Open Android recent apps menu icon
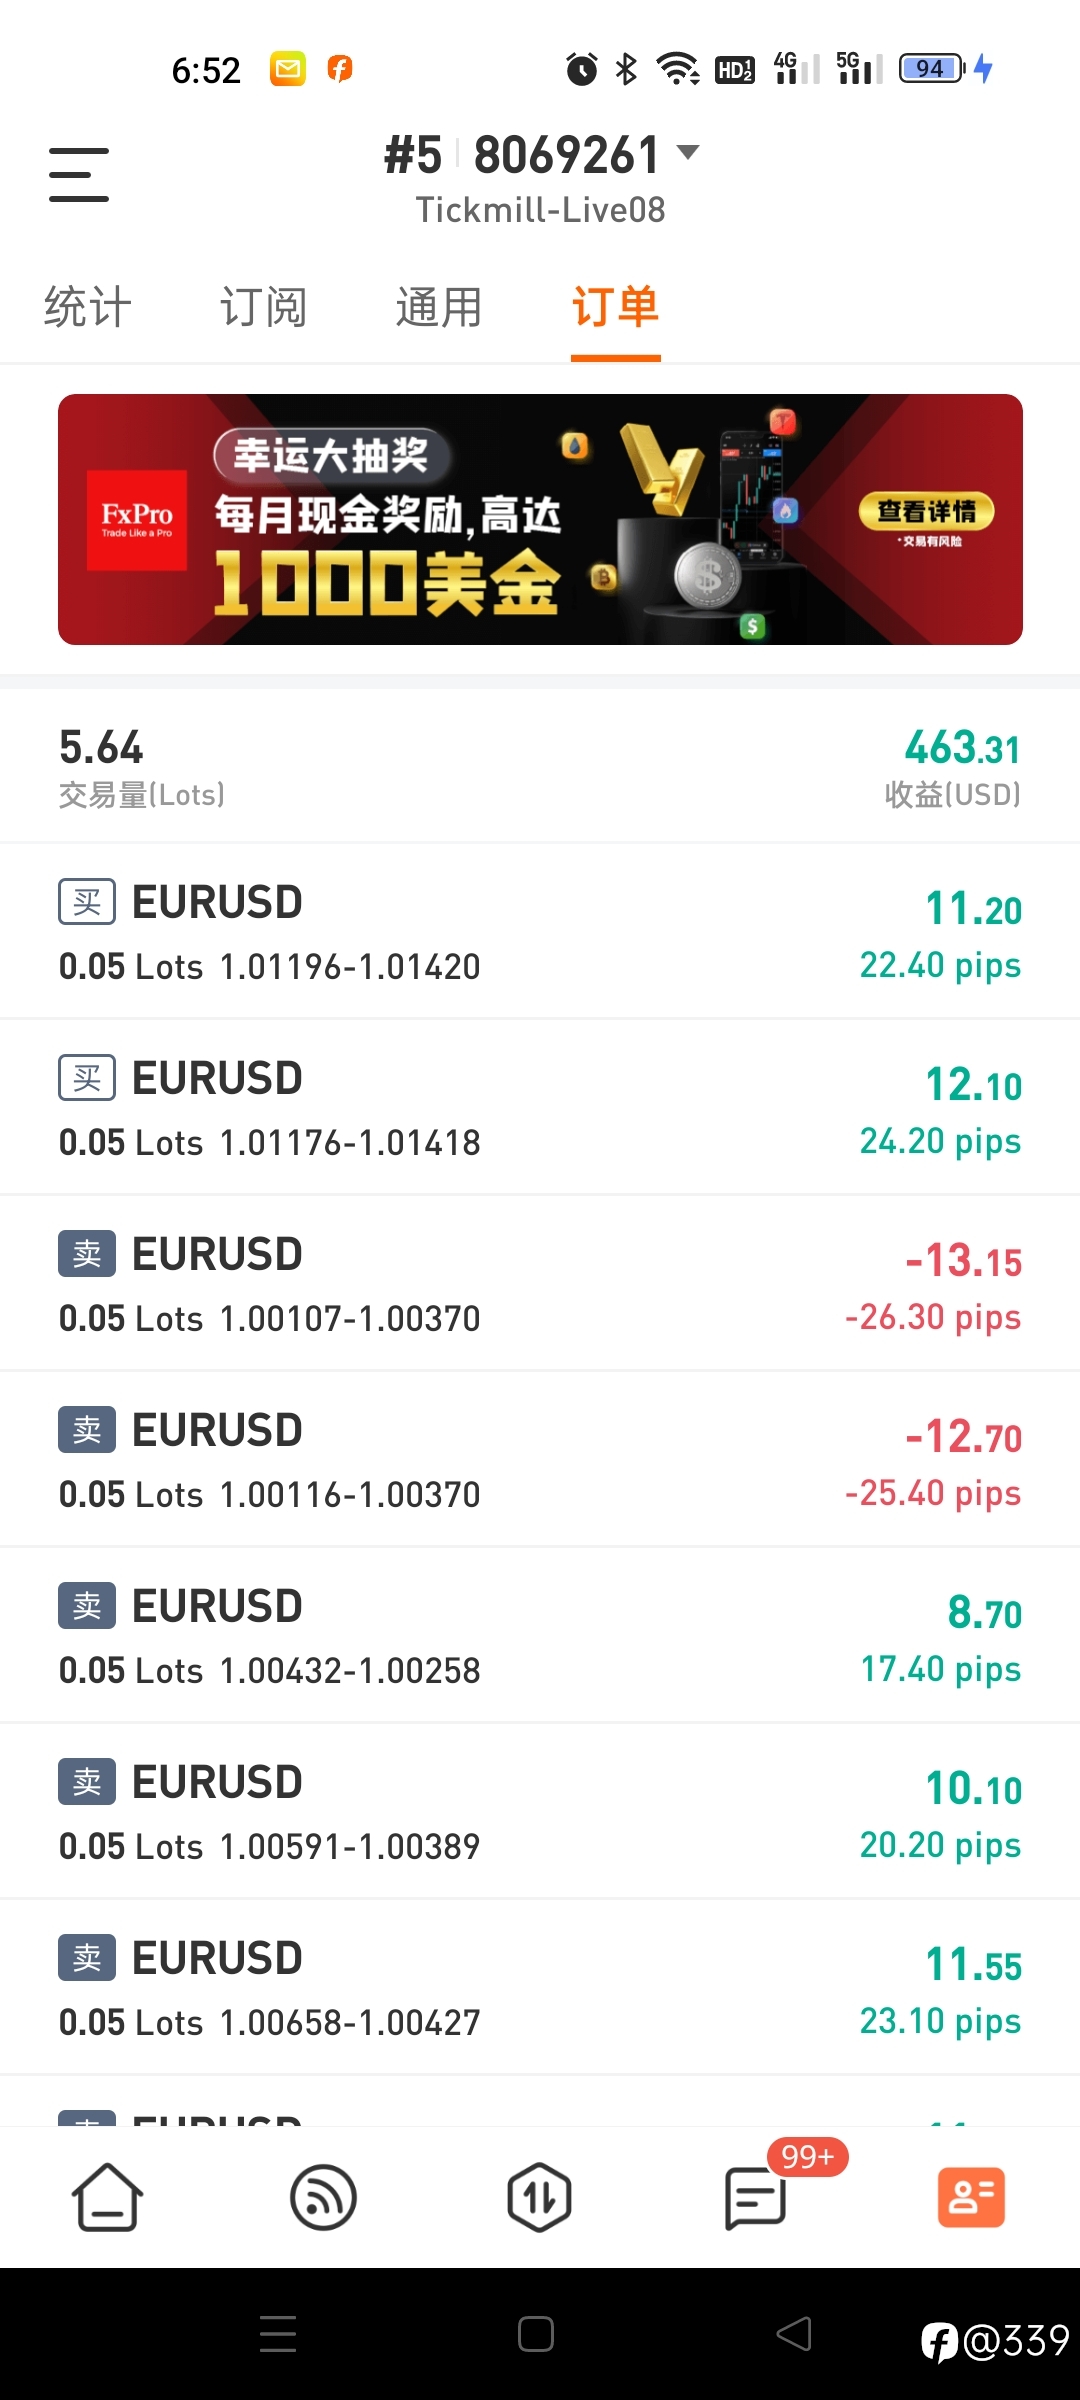Screen dimensions: 1080x2400 (x=278, y=2334)
